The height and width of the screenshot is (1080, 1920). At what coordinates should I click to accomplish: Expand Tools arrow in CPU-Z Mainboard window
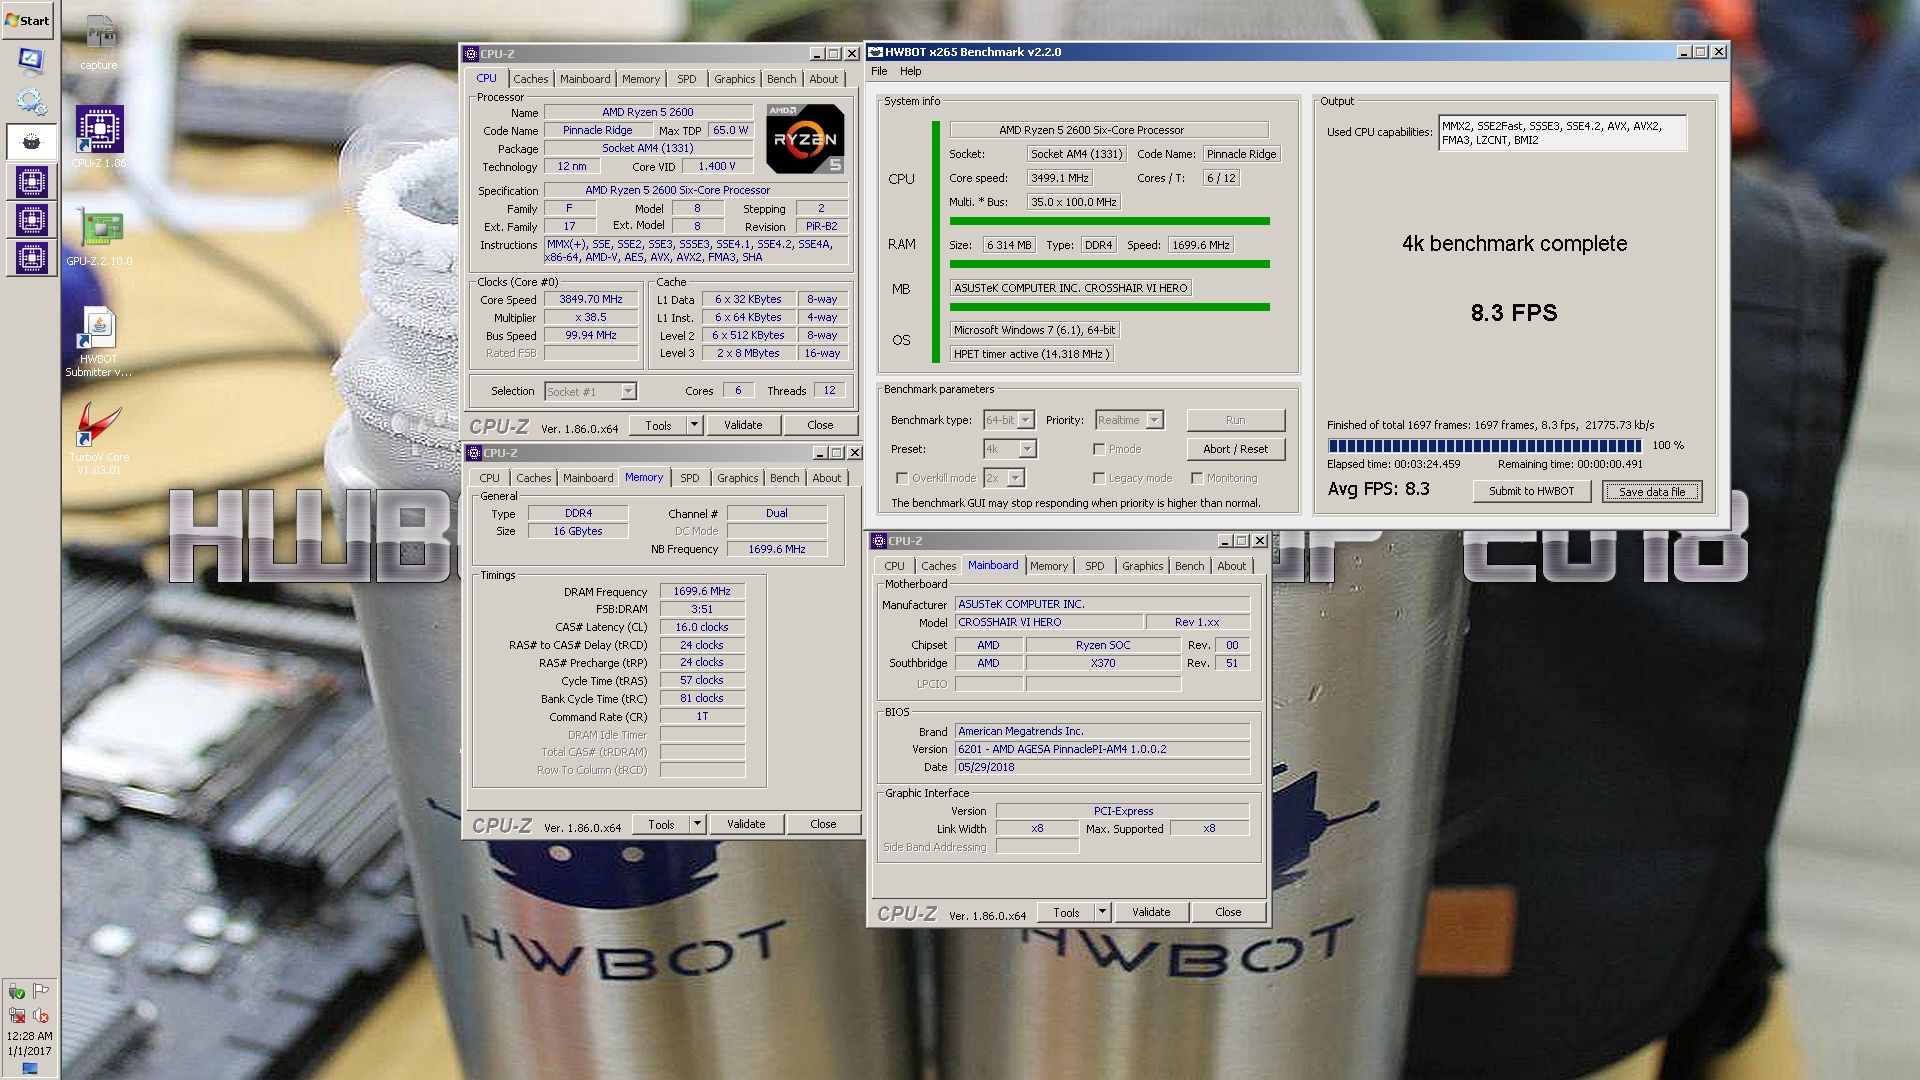click(x=1102, y=912)
